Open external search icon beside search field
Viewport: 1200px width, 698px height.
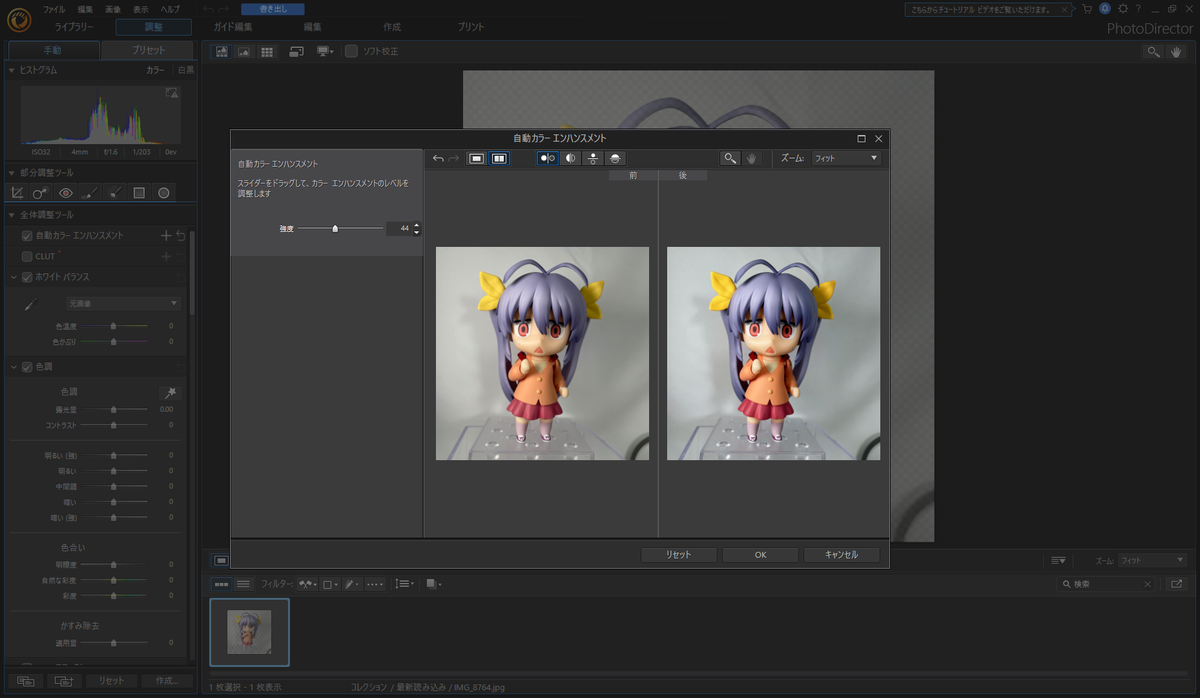[1176, 583]
